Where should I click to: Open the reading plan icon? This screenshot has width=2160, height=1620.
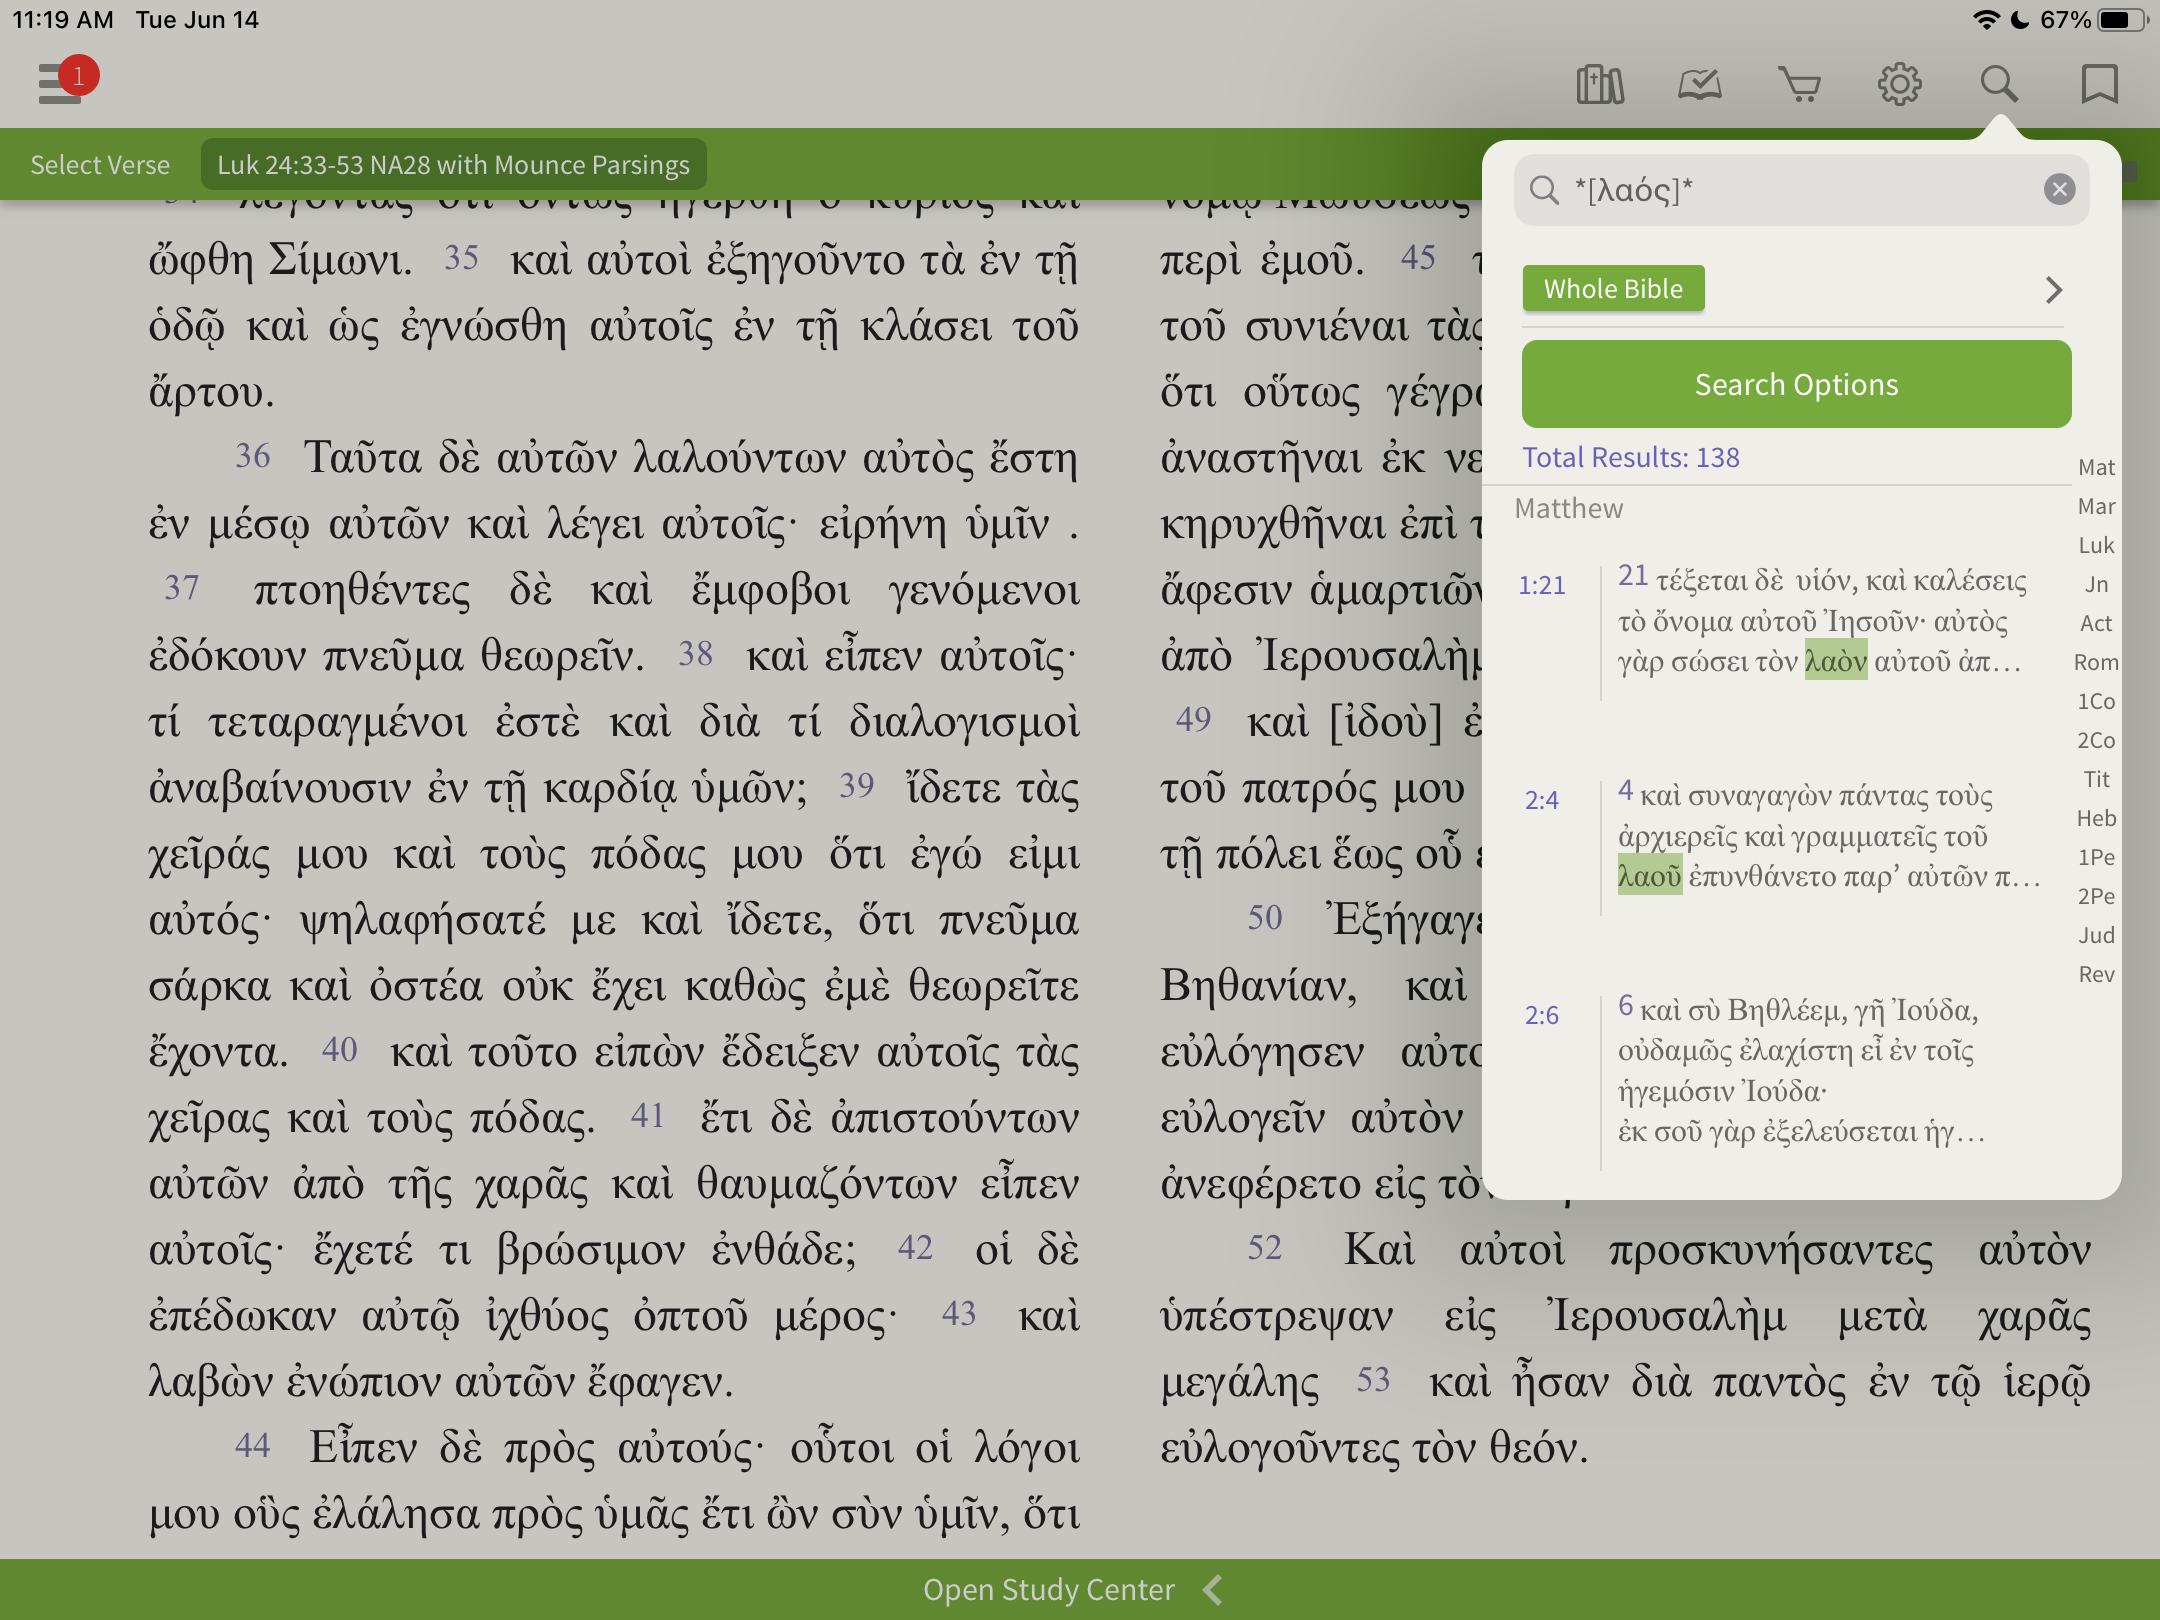[1700, 84]
